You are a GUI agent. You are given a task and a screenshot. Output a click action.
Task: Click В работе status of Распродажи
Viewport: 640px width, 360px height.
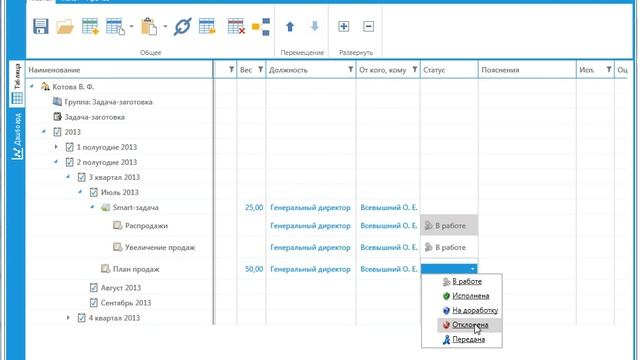click(x=449, y=225)
